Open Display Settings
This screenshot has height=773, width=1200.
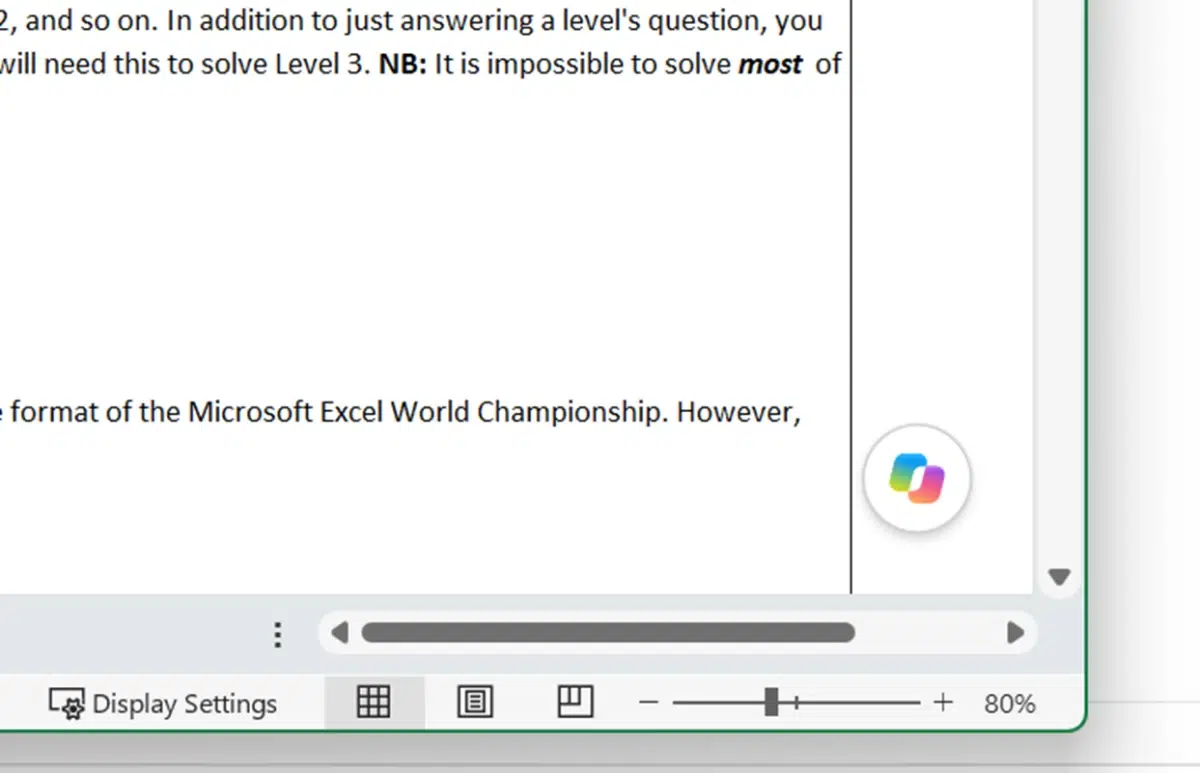[163, 704]
